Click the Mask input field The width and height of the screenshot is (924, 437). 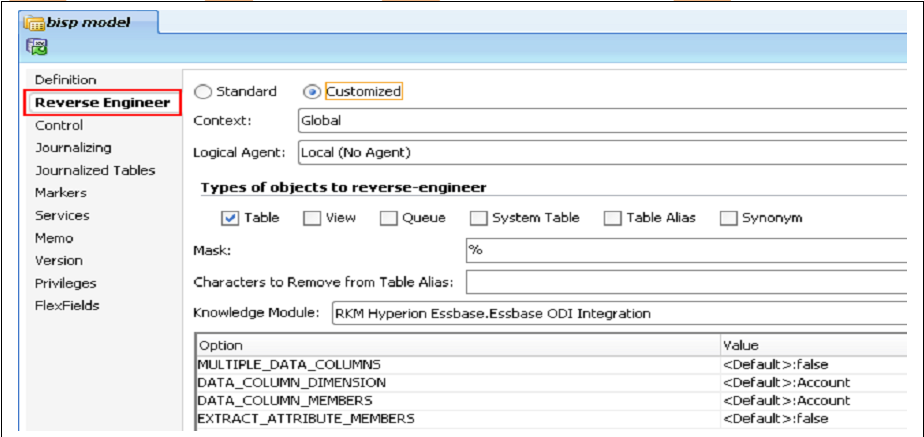[685, 250]
